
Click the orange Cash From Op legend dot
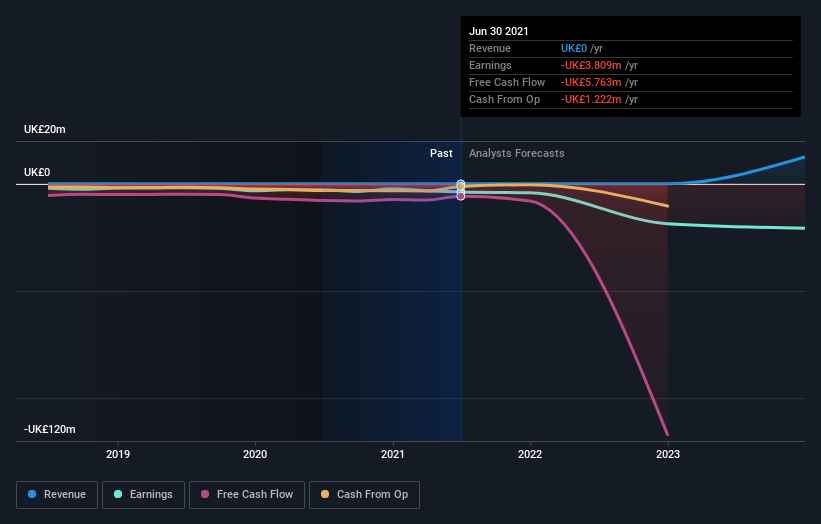(325, 494)
